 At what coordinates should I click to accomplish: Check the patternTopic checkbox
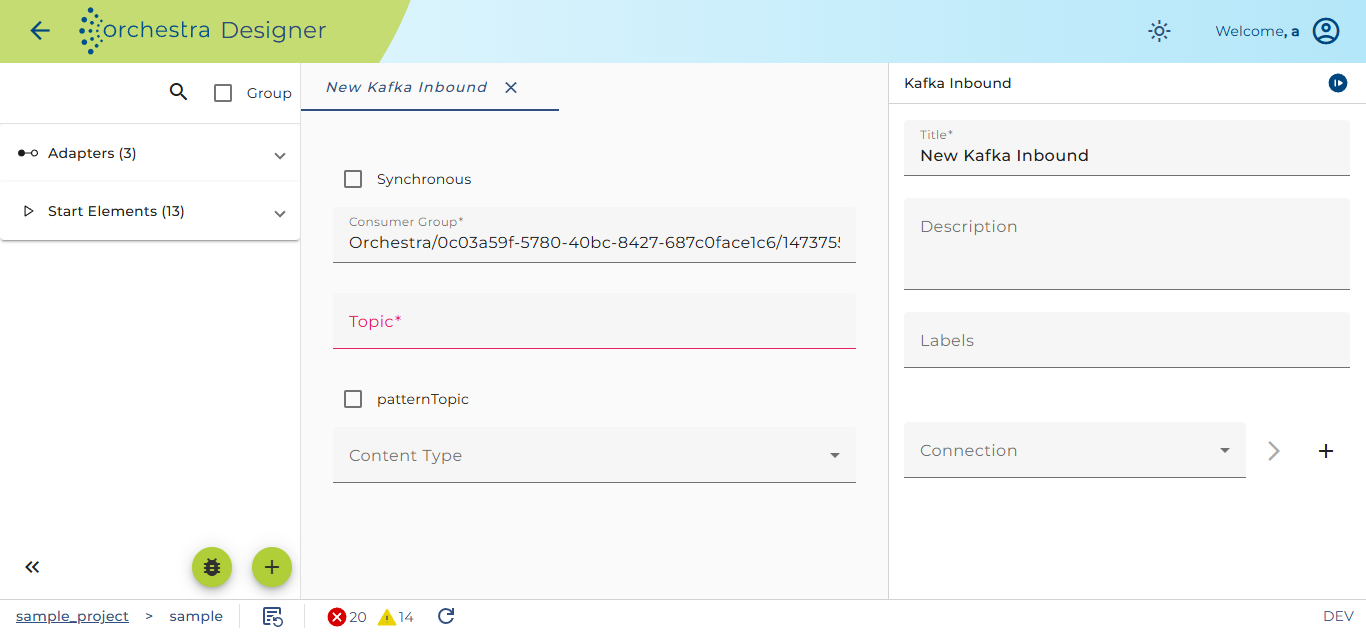353,399
